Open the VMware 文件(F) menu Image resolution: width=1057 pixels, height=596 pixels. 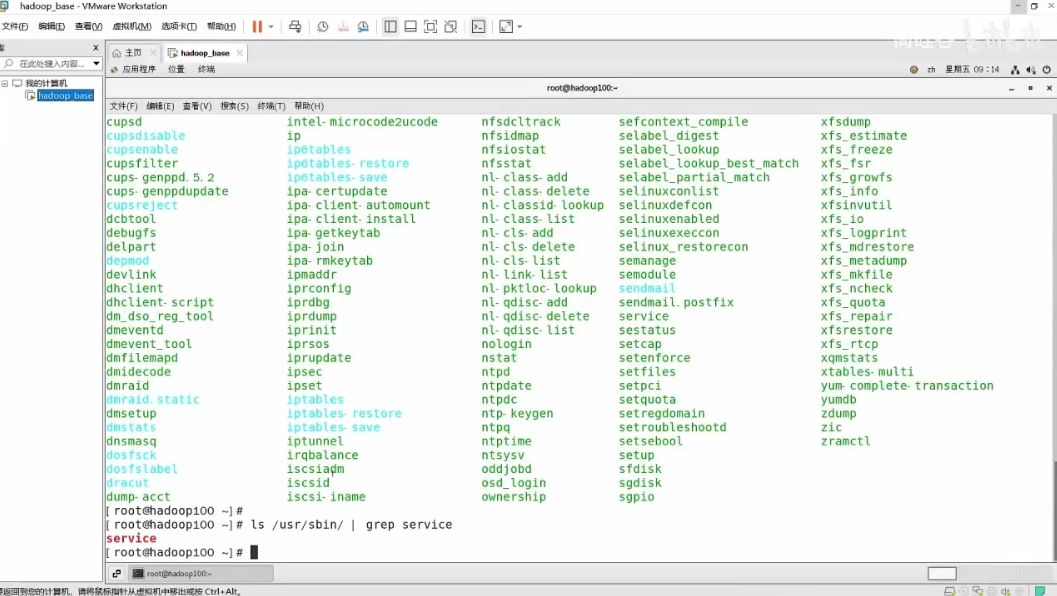coord(14,26)
